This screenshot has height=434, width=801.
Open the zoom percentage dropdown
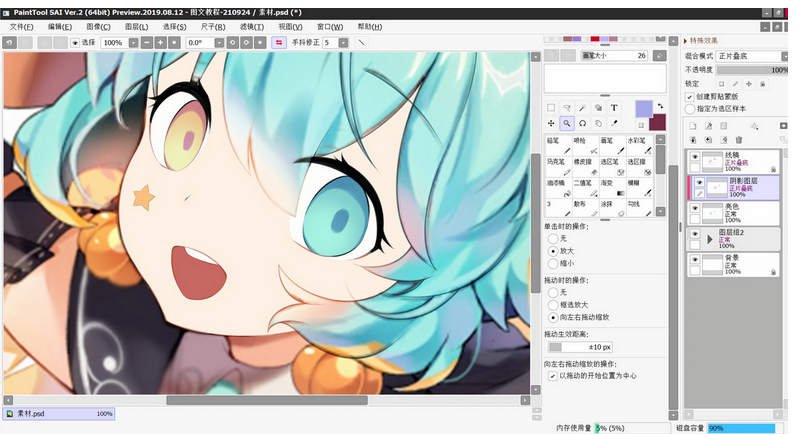[133, 43]
